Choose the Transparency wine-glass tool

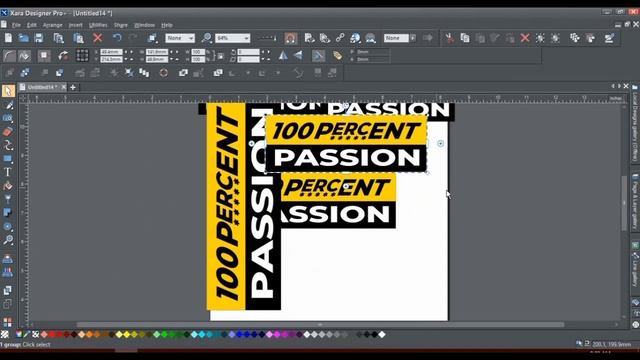[8, 199]
